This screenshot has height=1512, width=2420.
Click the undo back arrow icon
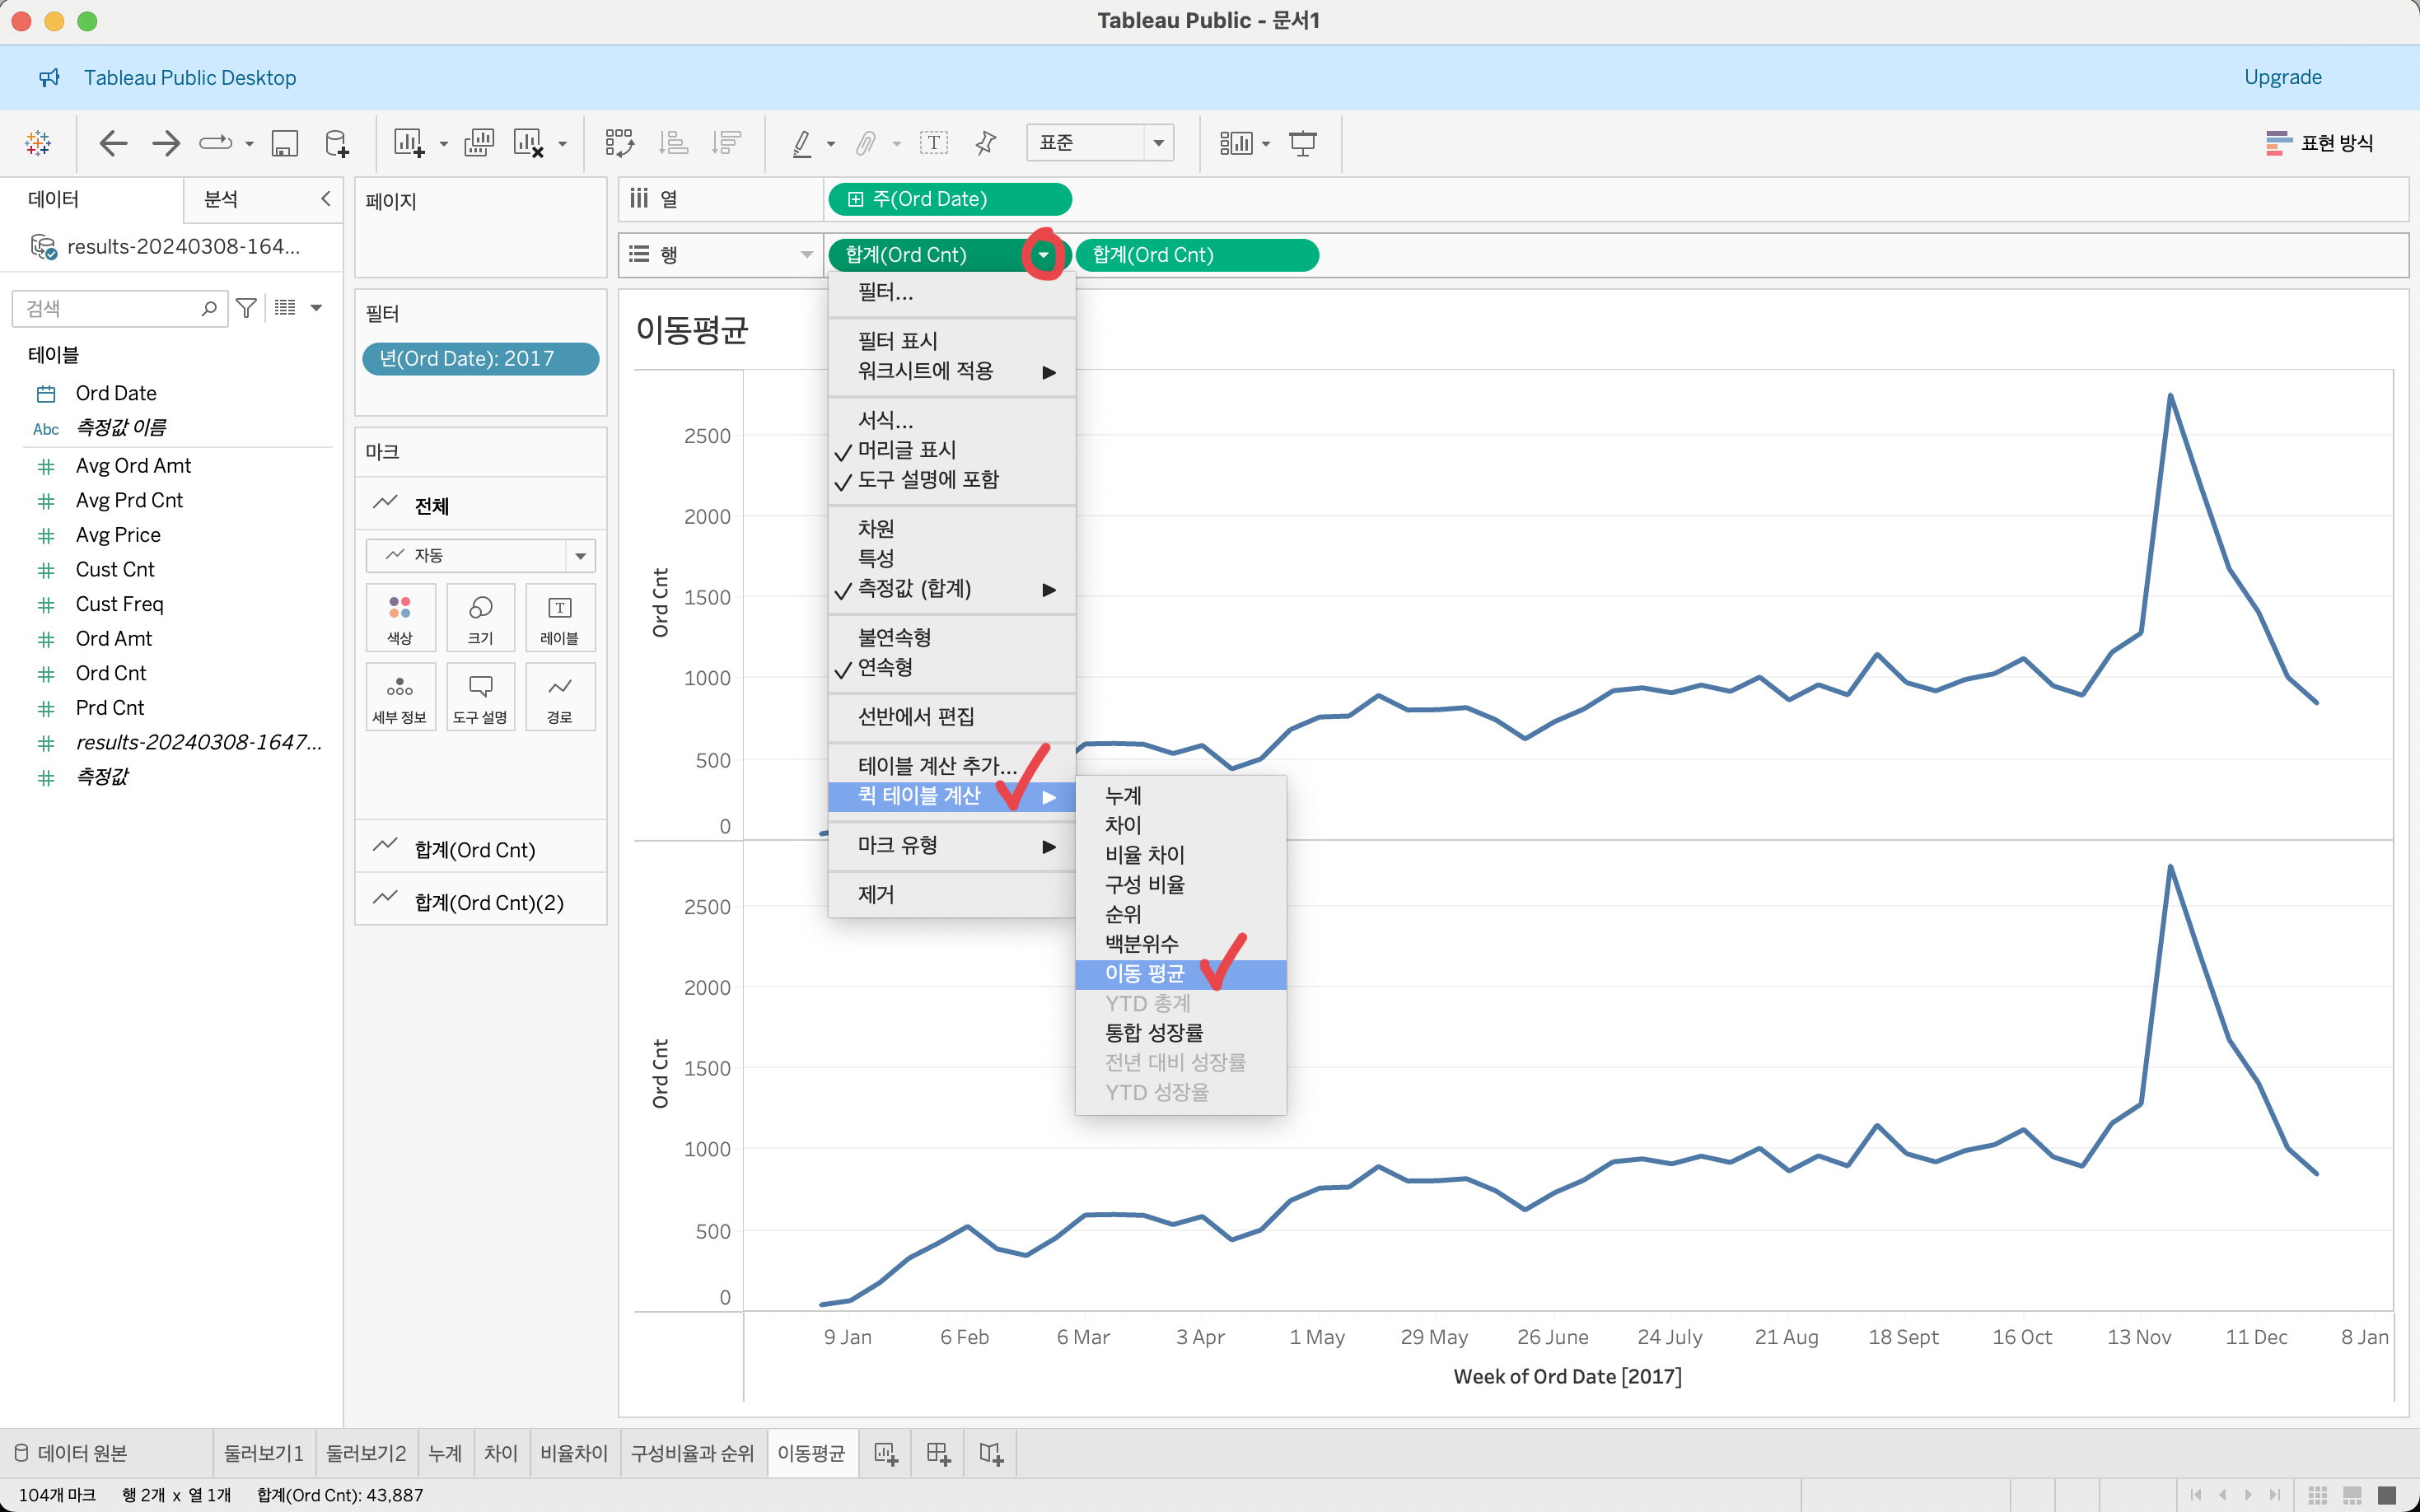(x=113, y=143)
